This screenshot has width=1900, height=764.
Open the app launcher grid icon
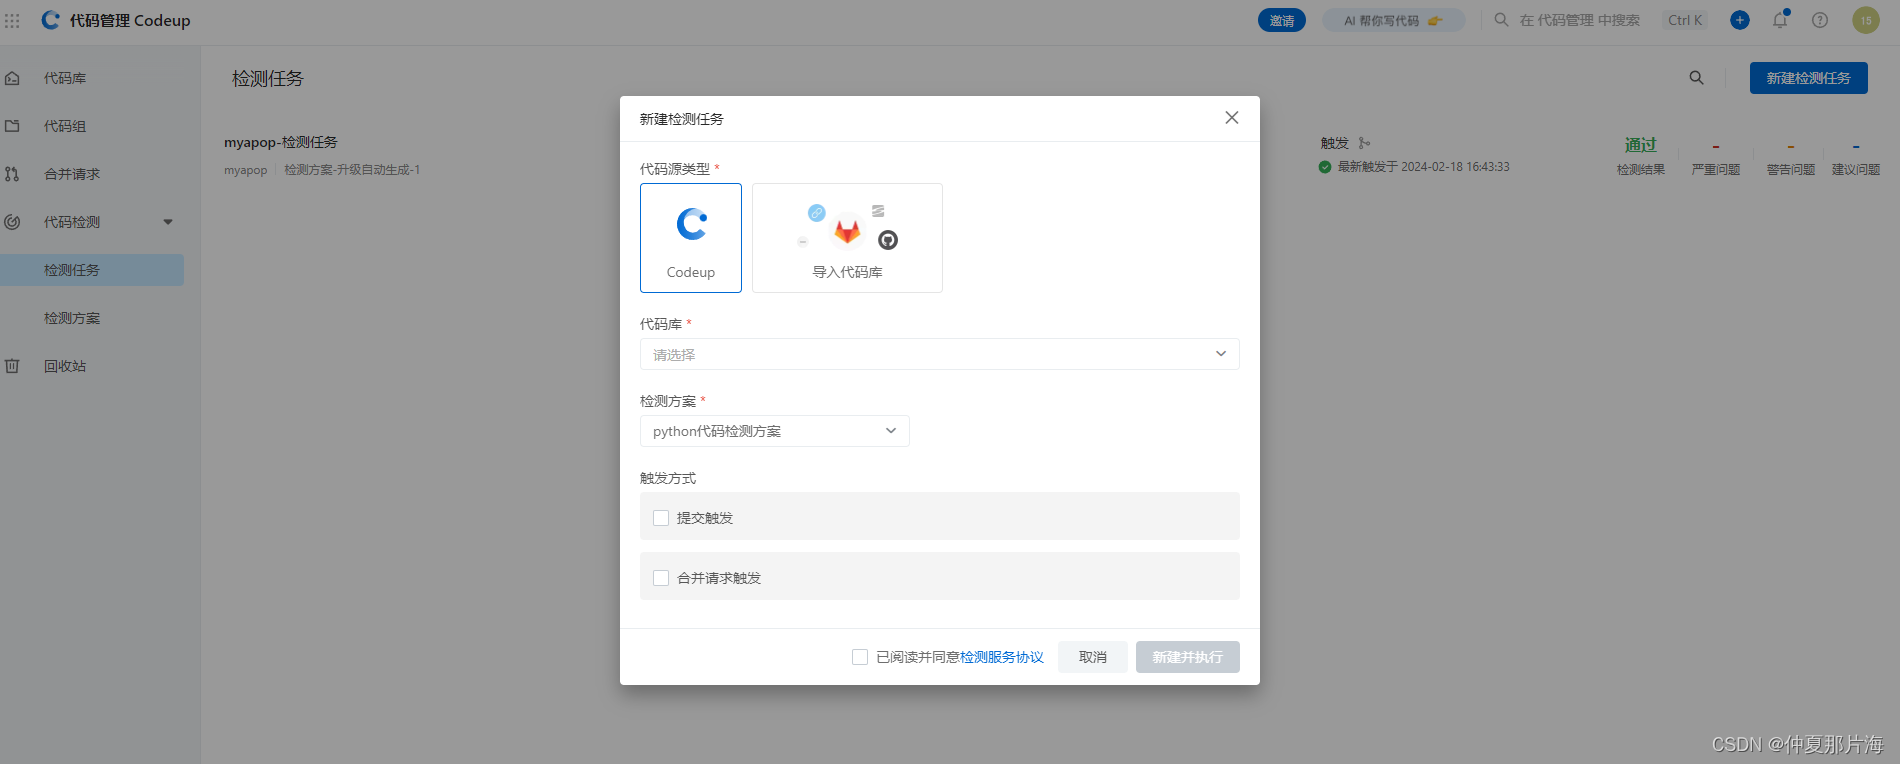point(12,20)
